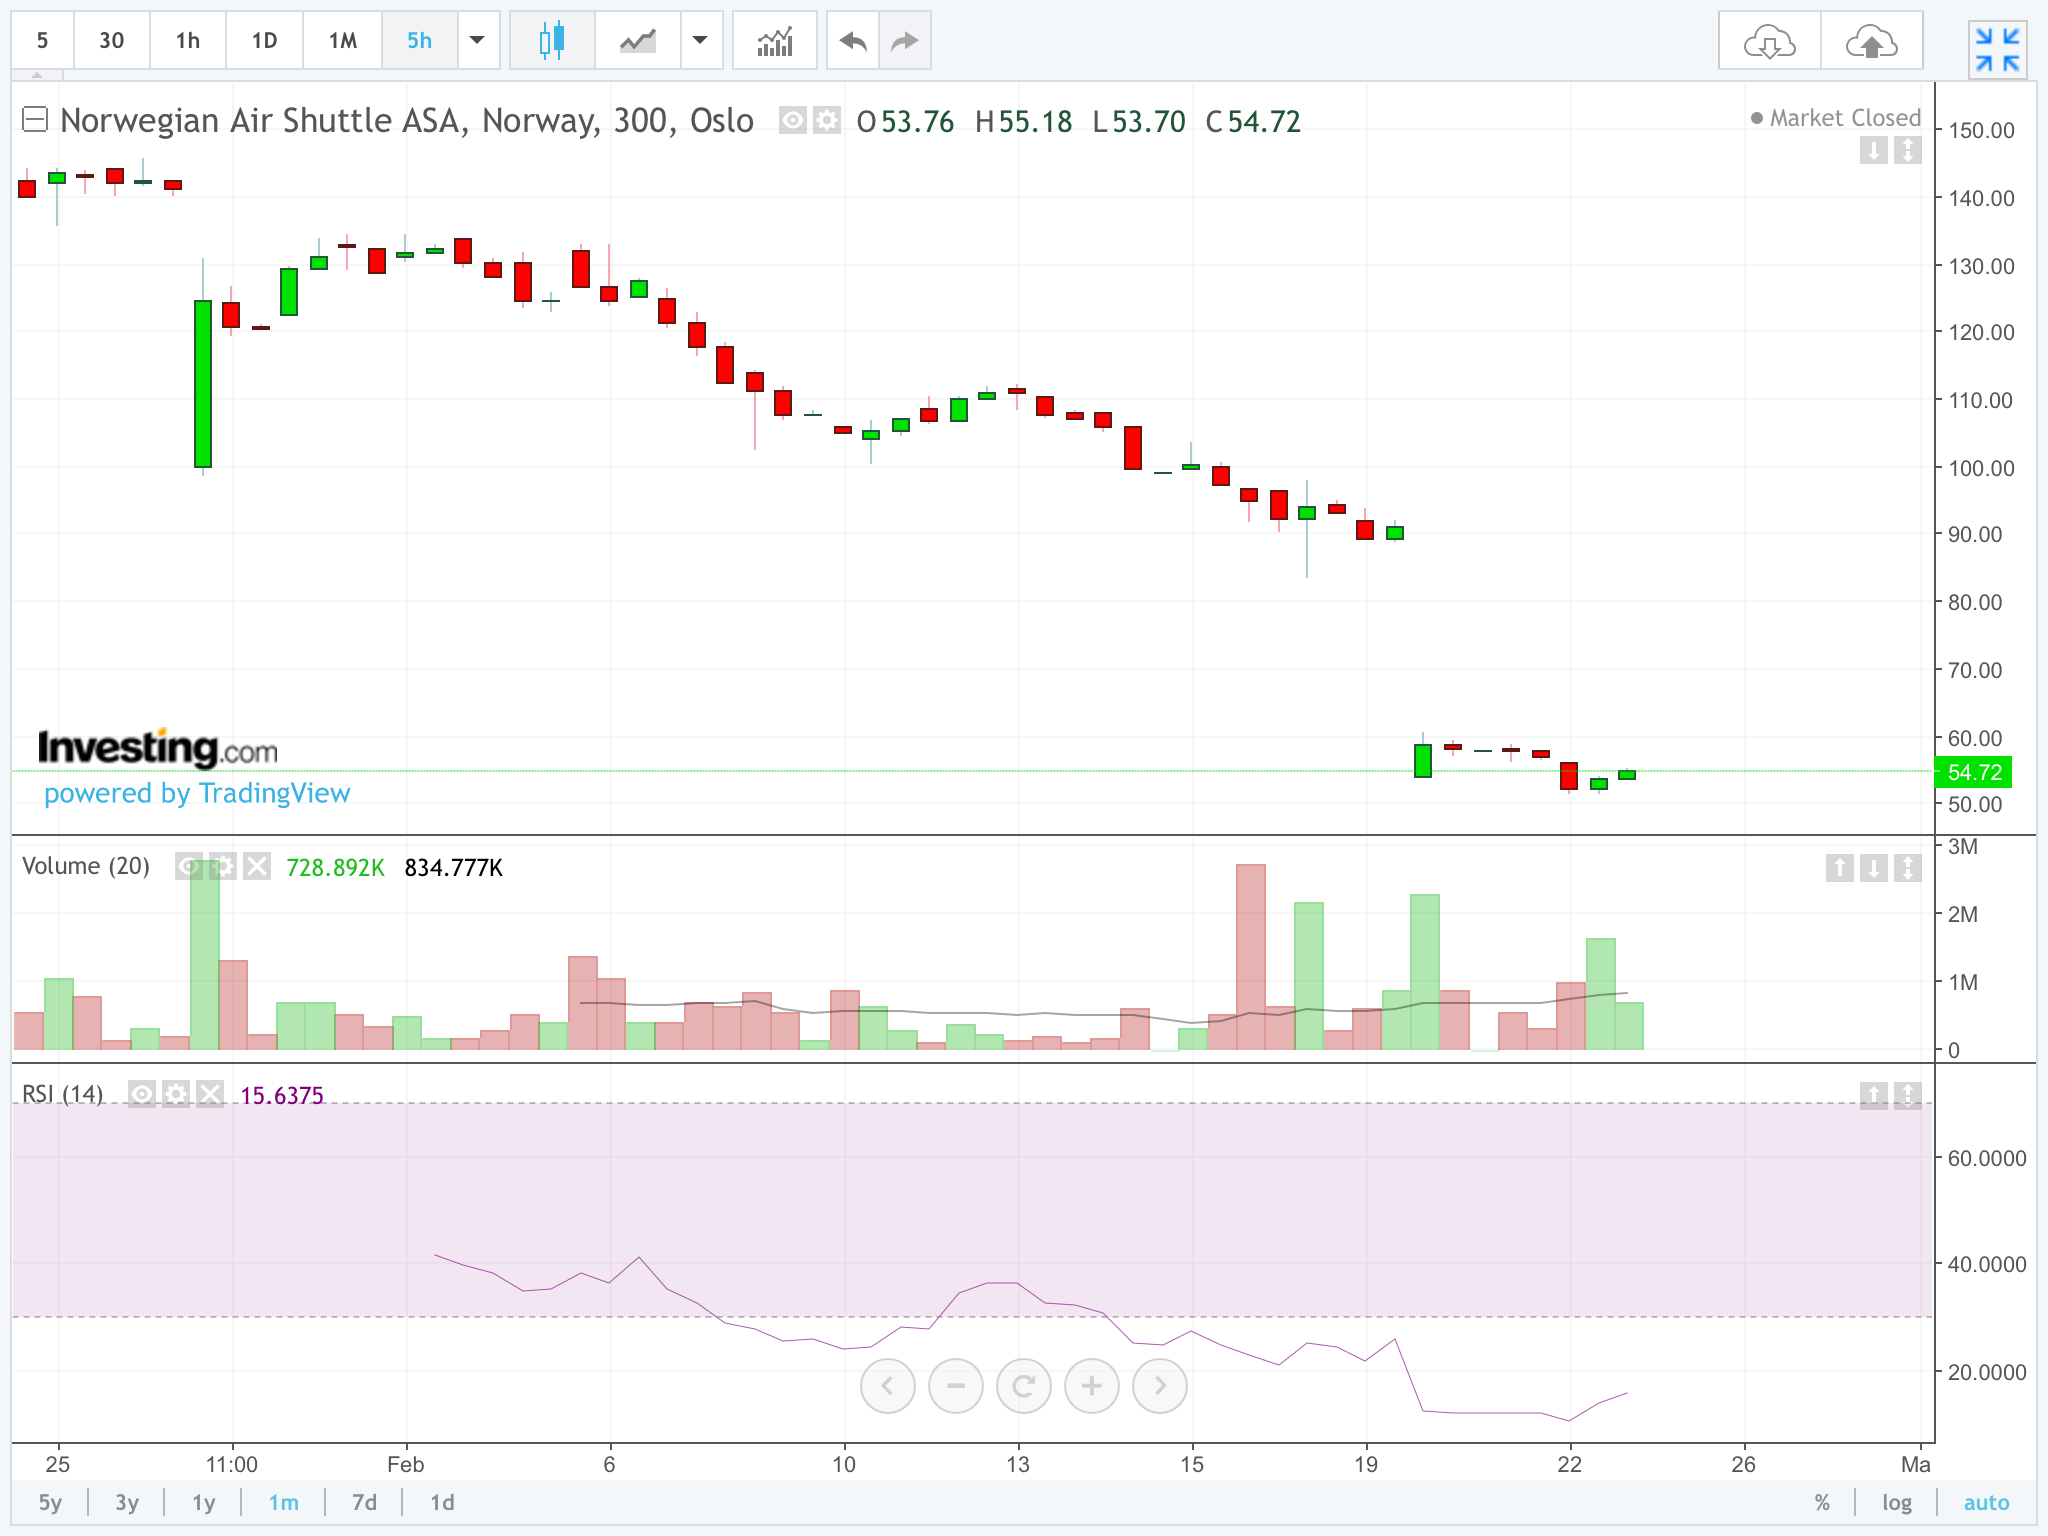Click the redo arrow icon

[x=904, y=41]
